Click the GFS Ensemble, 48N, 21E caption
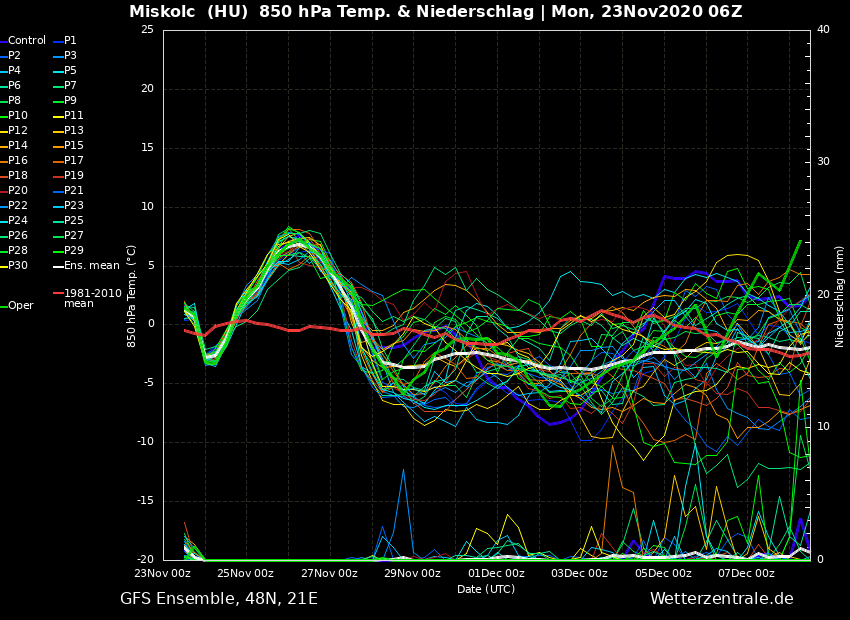This screenshot has height=620, width=850. (219, 599)
